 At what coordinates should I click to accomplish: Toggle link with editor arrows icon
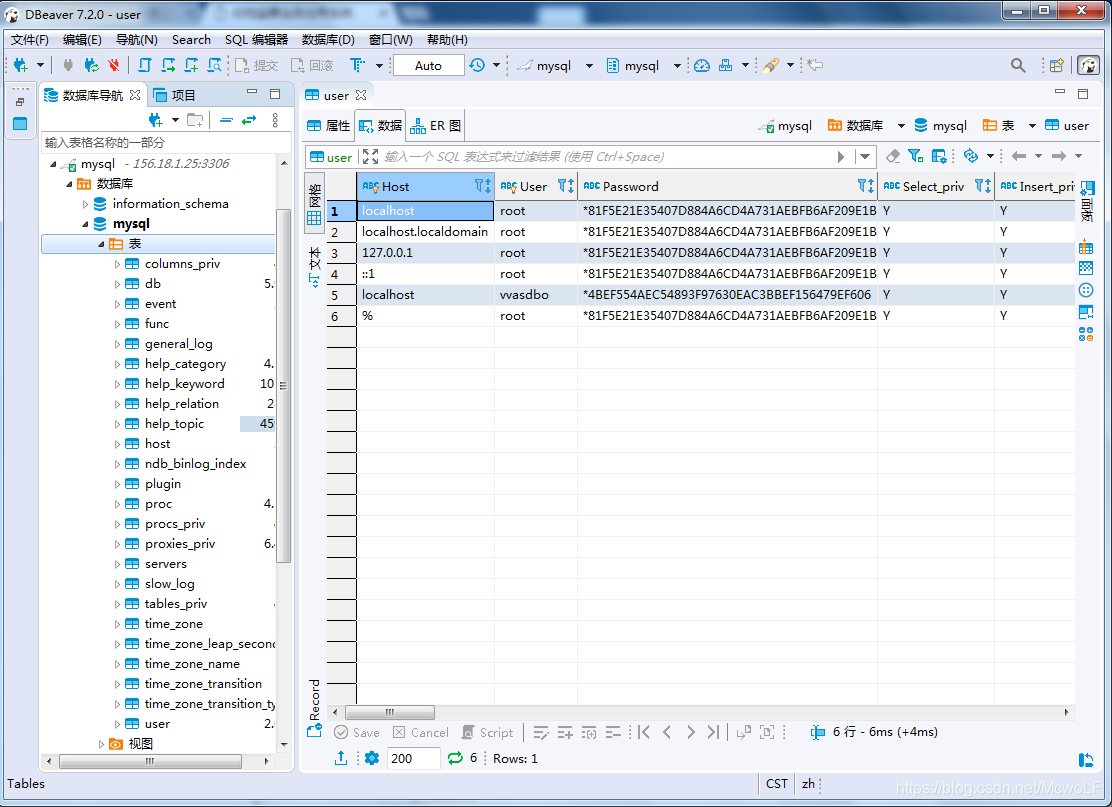click(249, 120)
